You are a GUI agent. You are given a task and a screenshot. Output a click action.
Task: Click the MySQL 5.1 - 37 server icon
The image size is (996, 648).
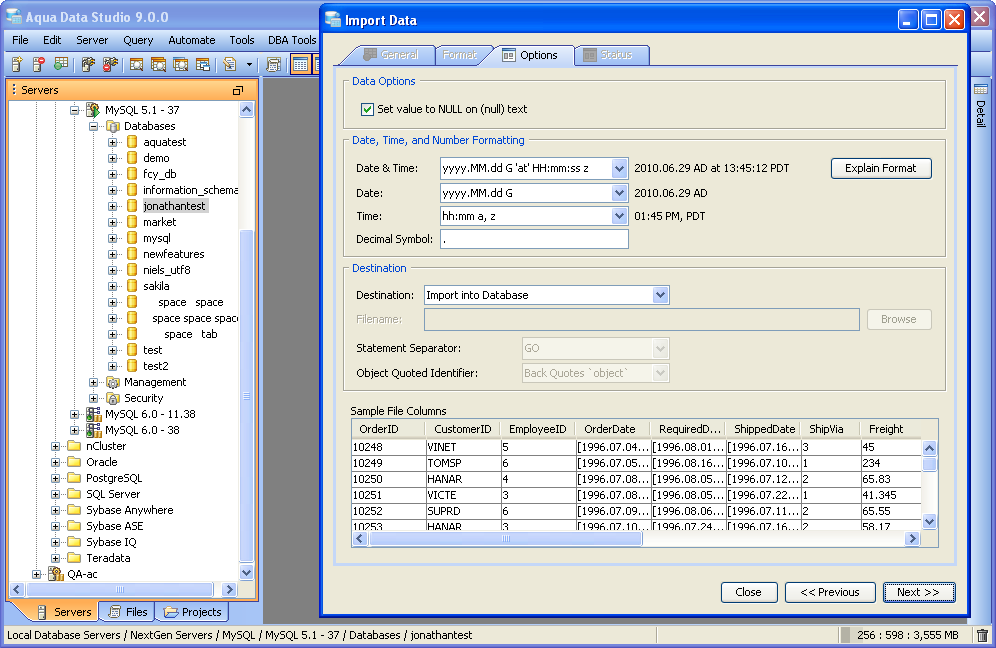point(93,110)
